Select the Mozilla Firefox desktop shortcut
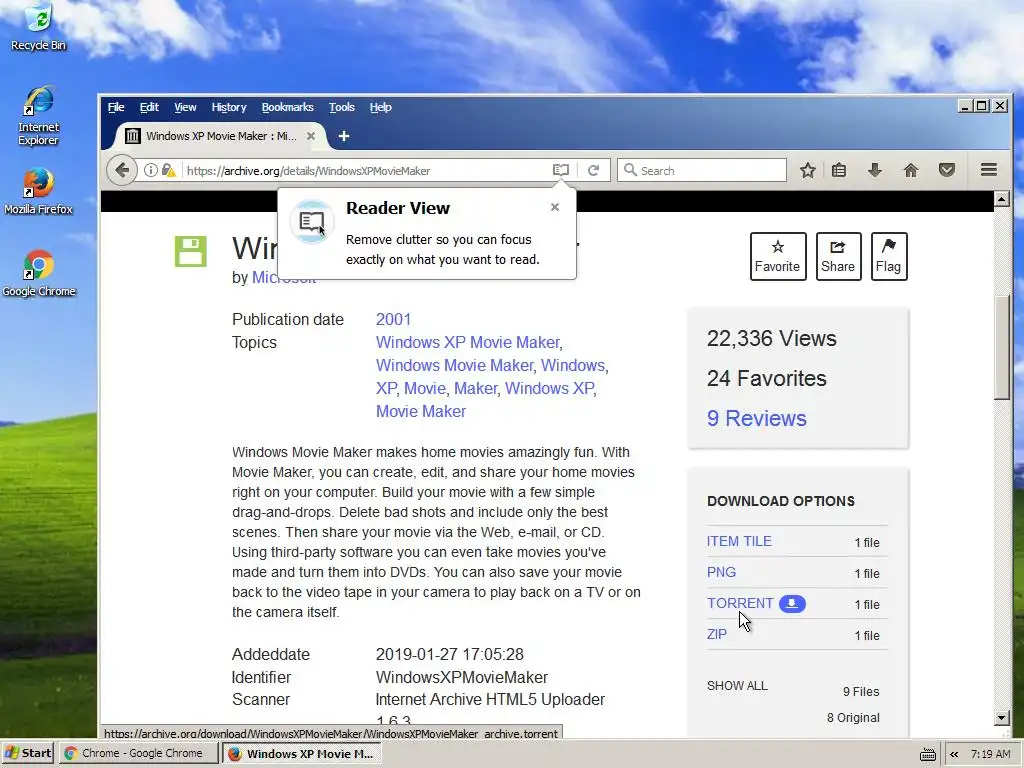 [x=39, y=191]
